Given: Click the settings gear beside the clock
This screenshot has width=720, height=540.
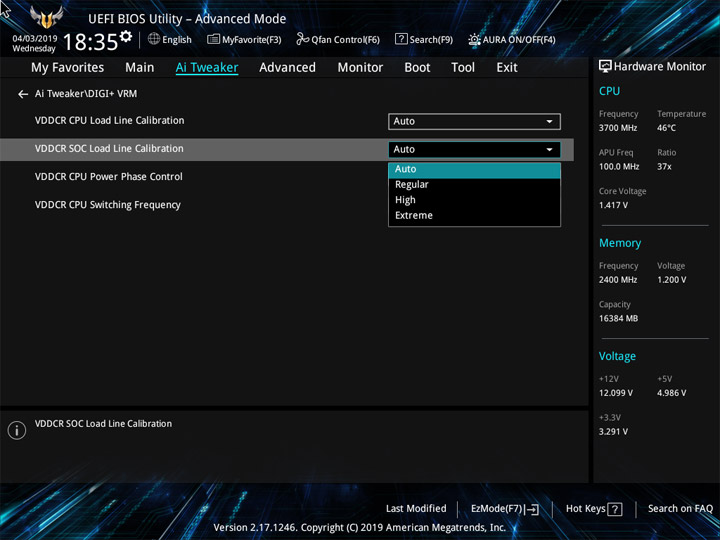Looking at the screenshot, I should (x=125, y=36).
